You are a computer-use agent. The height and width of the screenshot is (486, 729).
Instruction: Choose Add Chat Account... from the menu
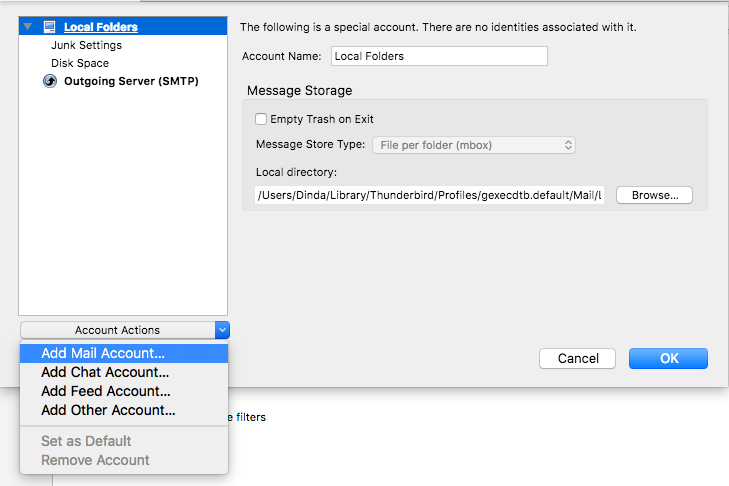[x=105, y=372]
